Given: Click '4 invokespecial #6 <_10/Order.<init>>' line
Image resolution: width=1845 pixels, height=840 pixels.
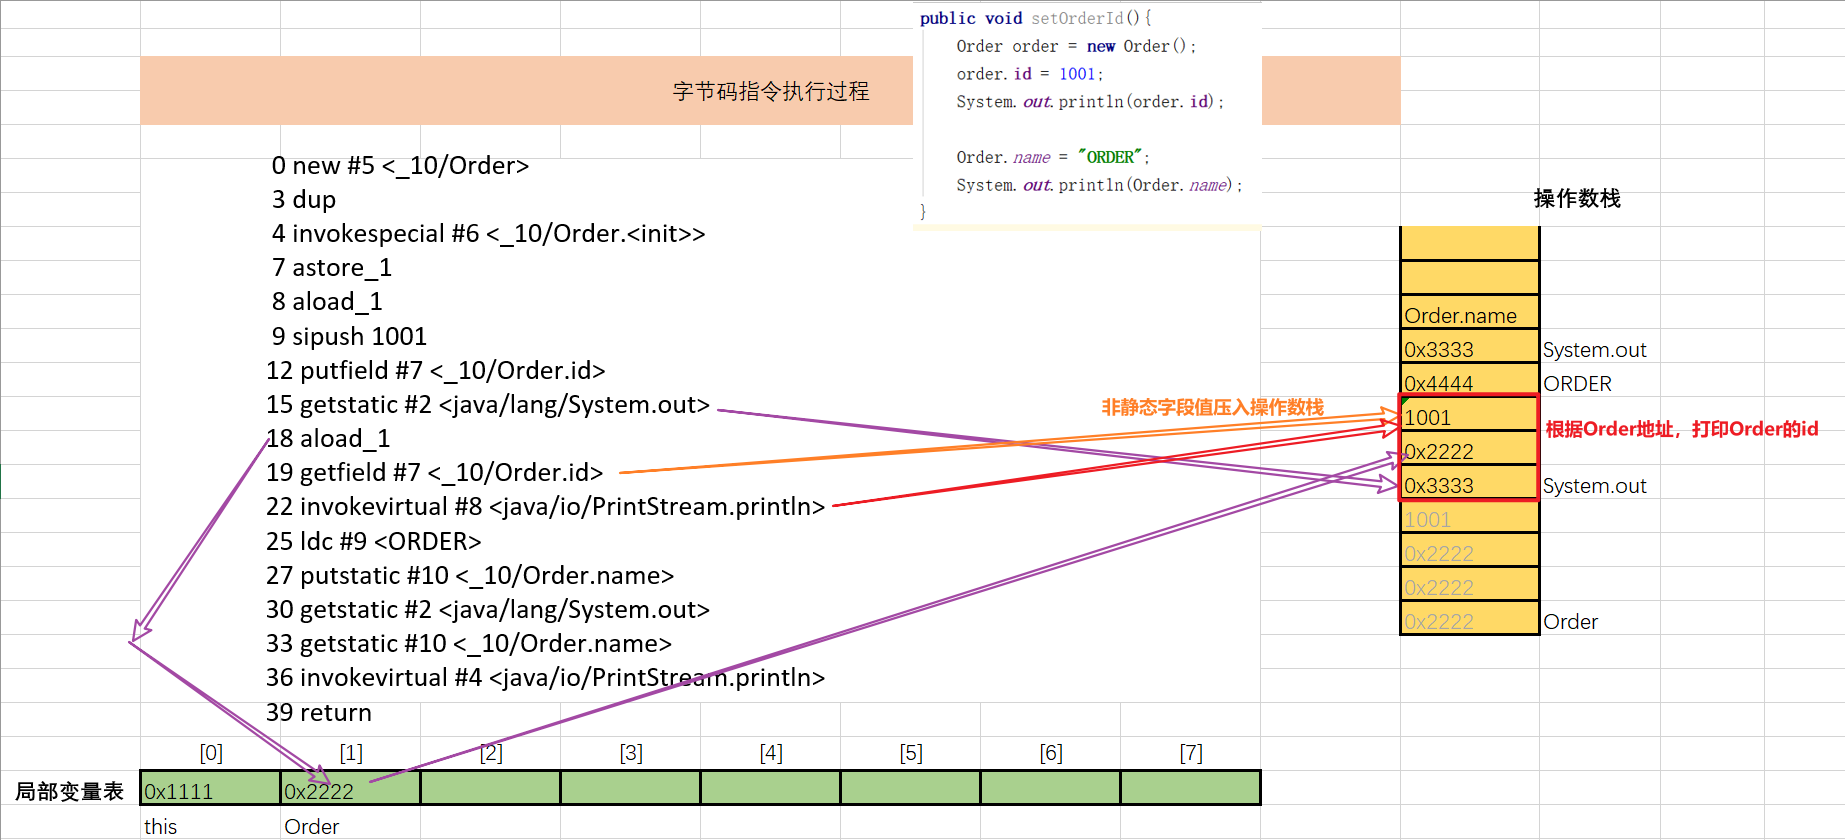Looking at the screenshot, I should [488, 234].
